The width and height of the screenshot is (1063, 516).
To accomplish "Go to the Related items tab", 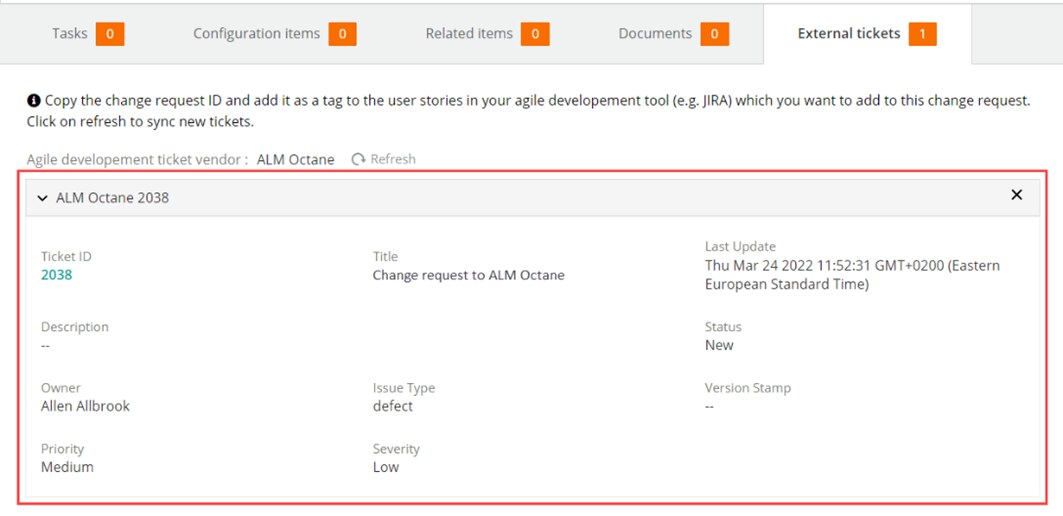I will click(x=469, y=34).
